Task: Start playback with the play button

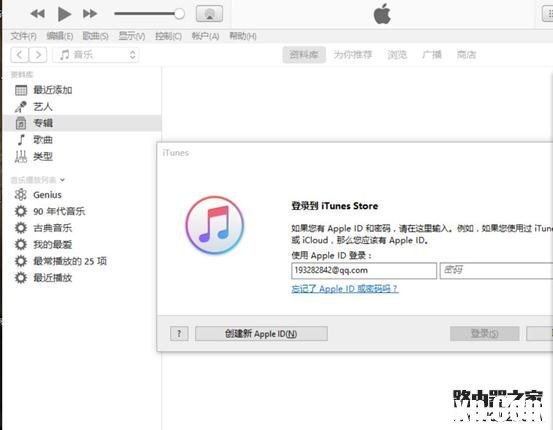Action: (x=64, y=14)
